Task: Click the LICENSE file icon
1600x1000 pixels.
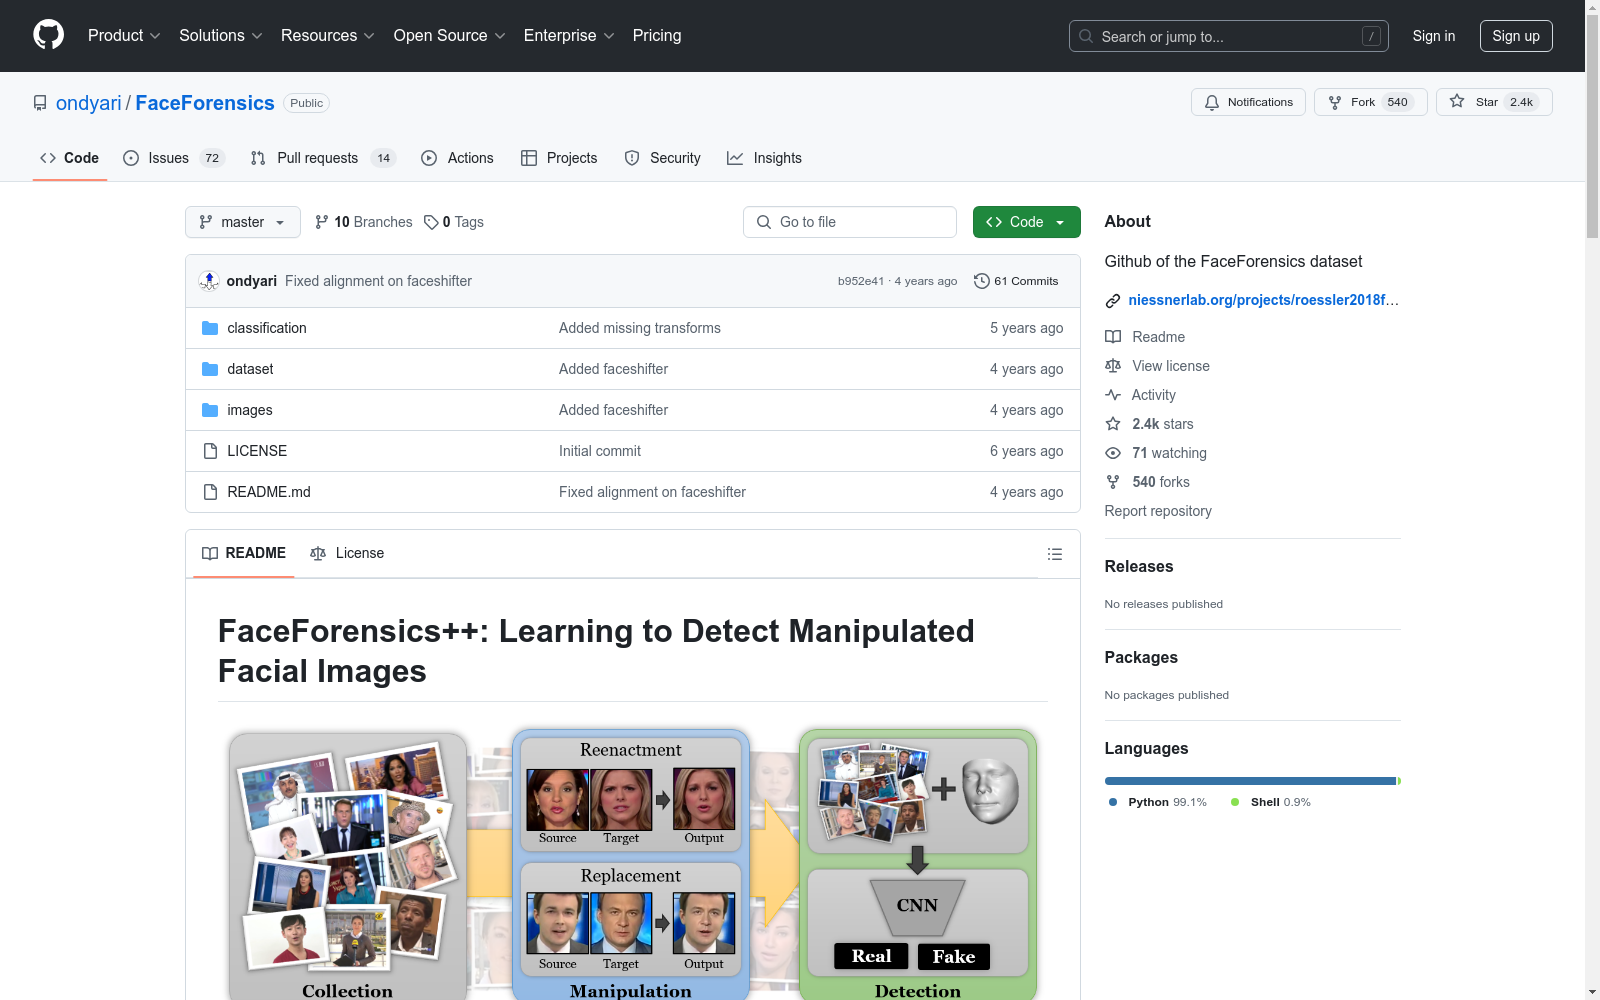Action: 210,451
